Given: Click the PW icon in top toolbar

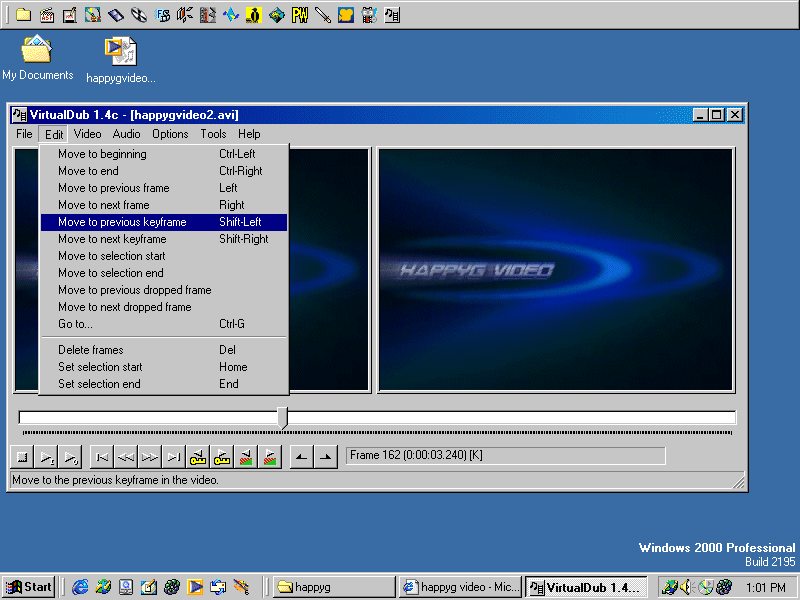Looking at the screenshot, I should 300,15.
